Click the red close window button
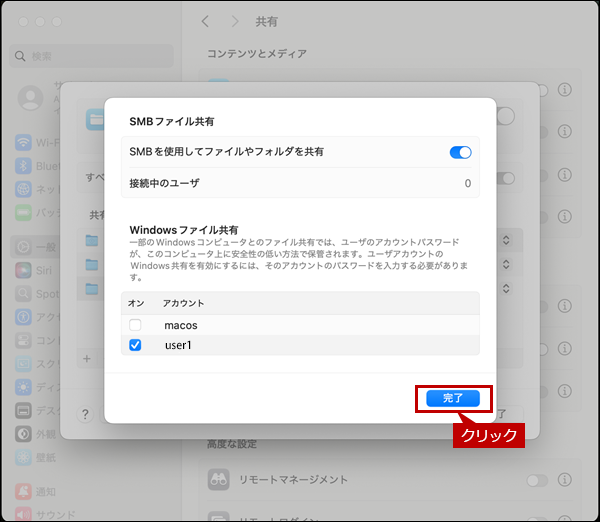600x522 pixels. click(23, 22)
